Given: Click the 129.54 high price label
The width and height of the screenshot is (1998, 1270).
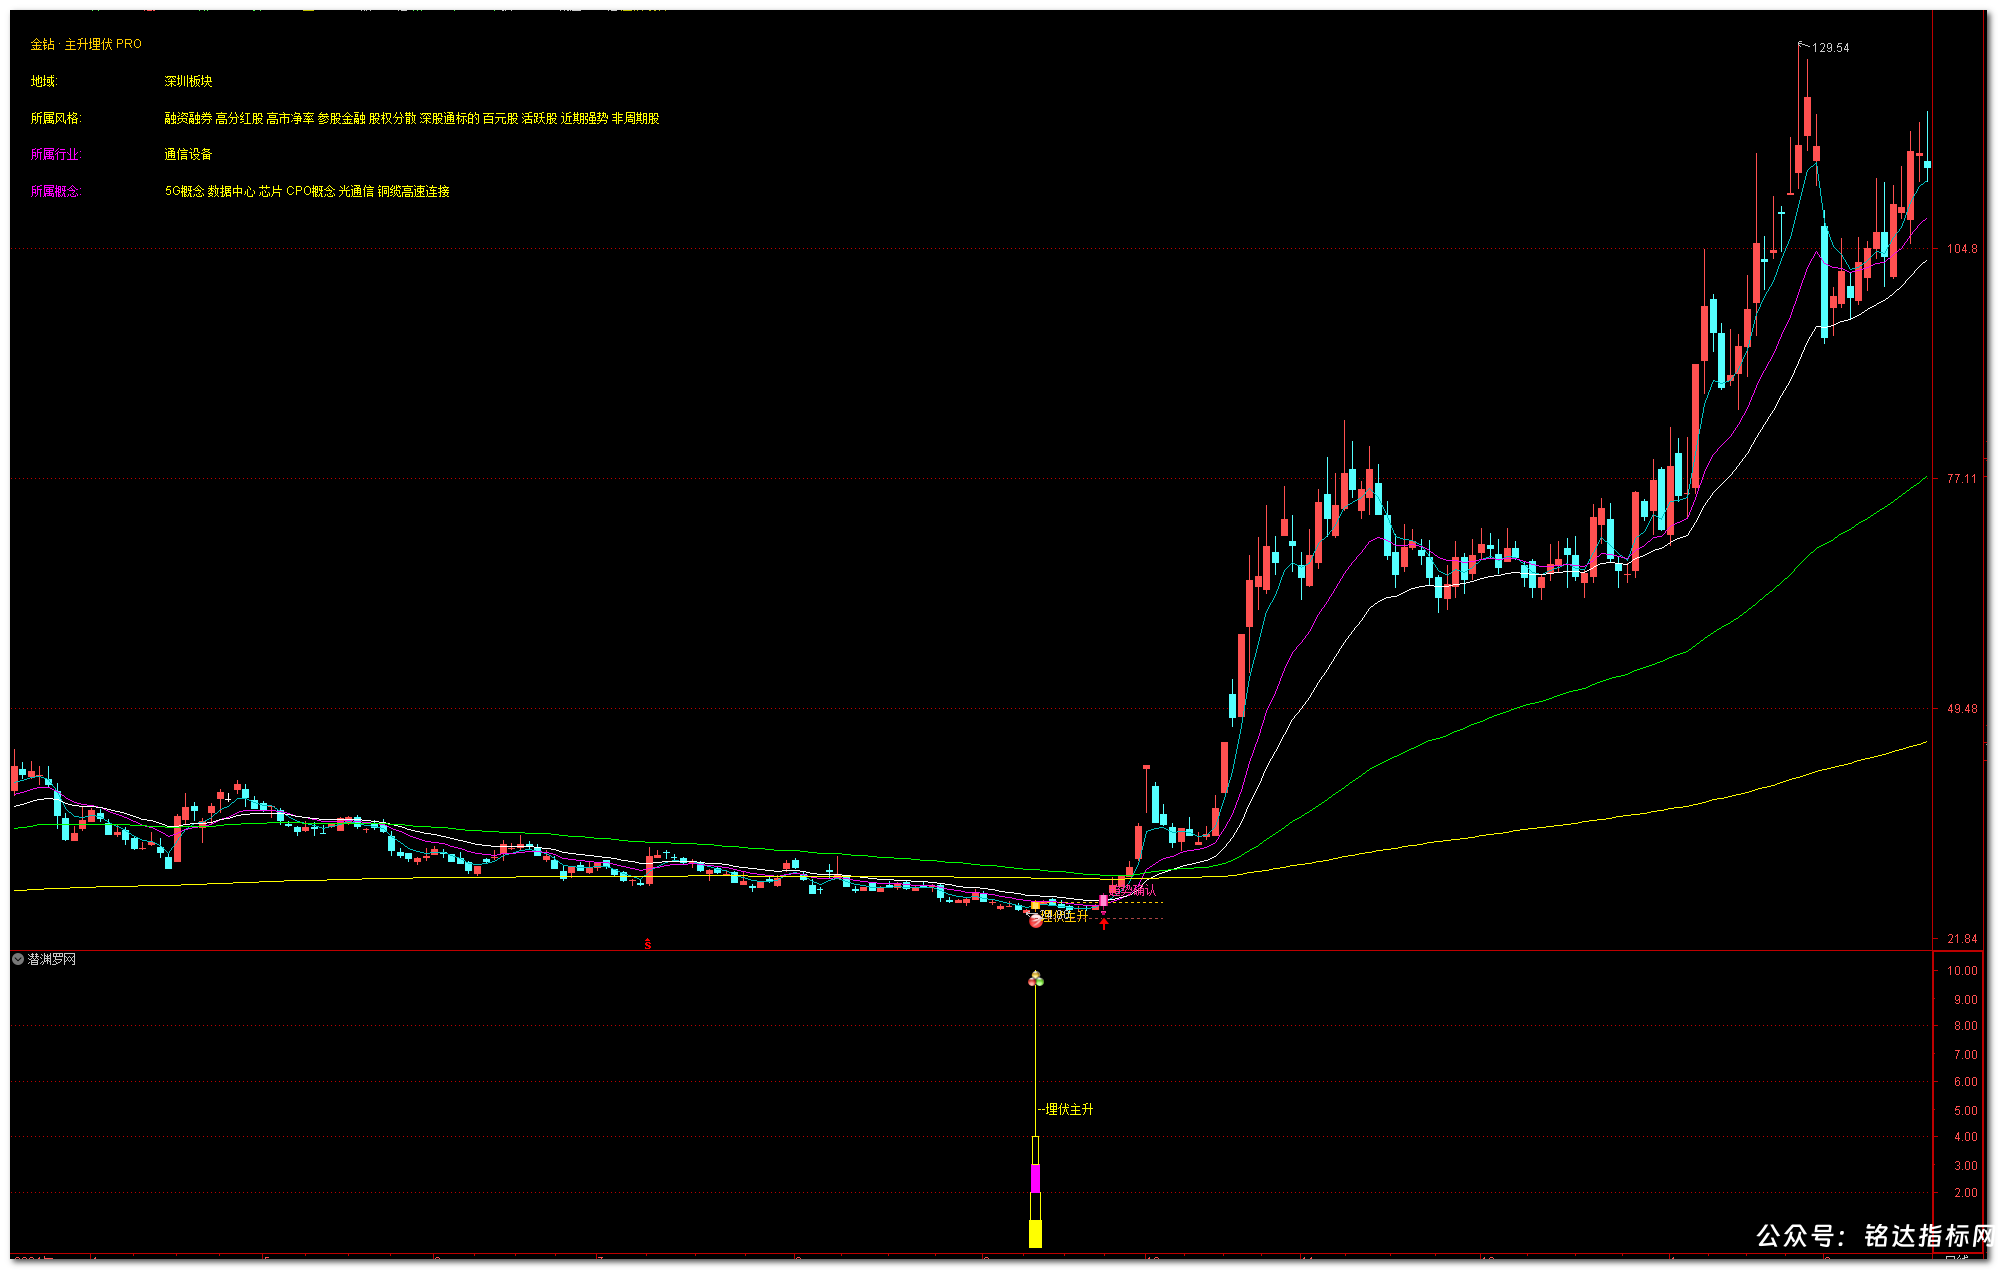Looking at the screenshot, I should tap(1831, 48).
